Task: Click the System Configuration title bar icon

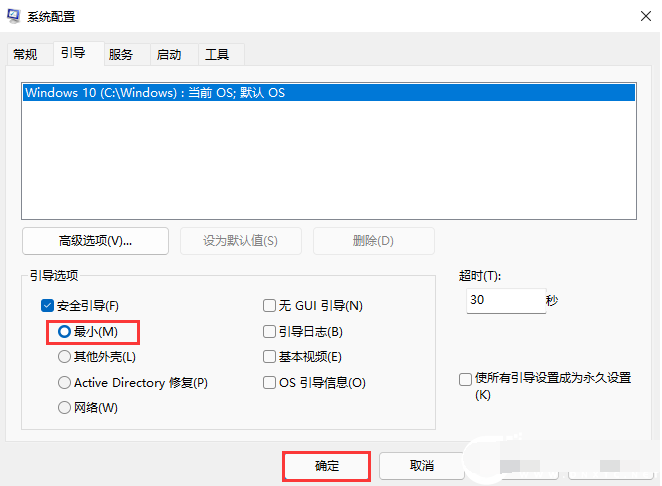Action: pos(15,16)
